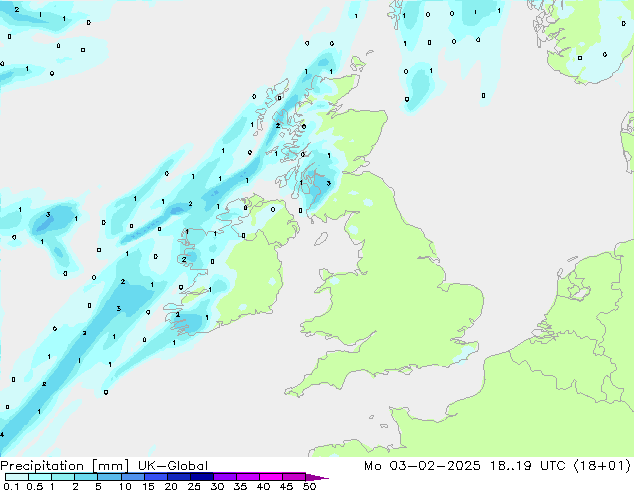This screenshot has width=634, height=490.
Task: Click the '15' legend scale label
Action: point(148,486)
